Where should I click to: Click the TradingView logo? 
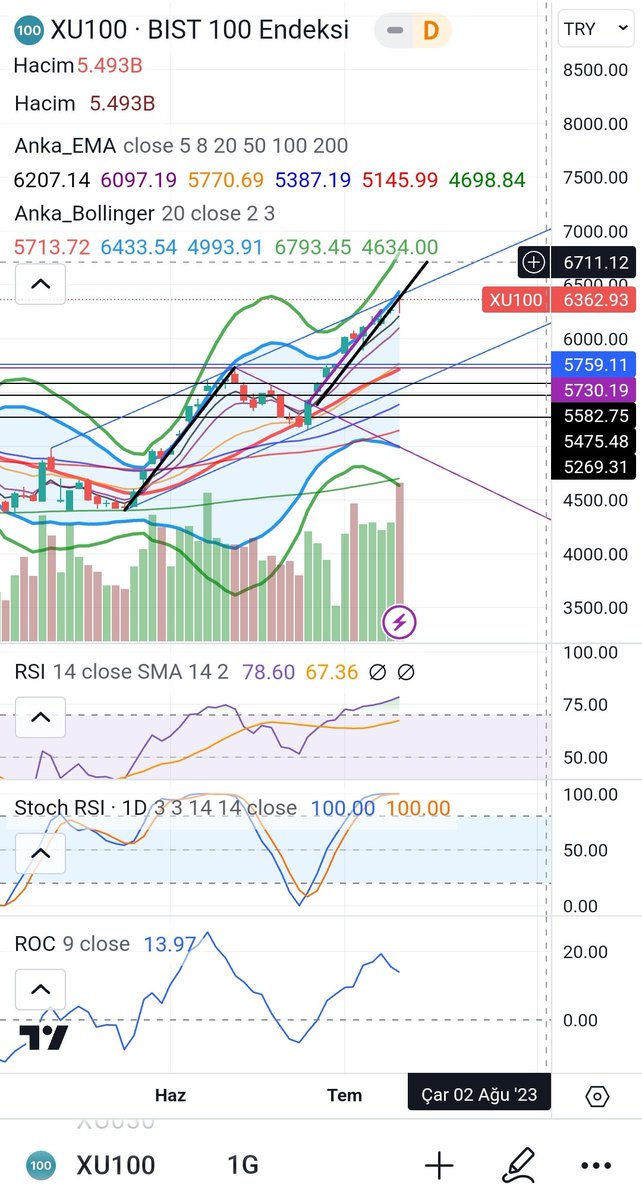[x=45, y=1037]
